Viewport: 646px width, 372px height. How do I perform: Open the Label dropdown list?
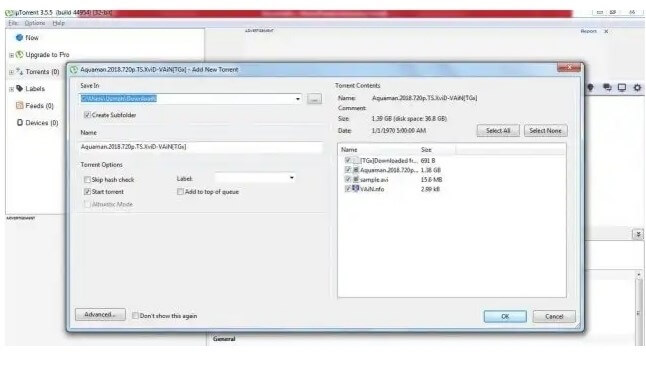tap(291, 178)
